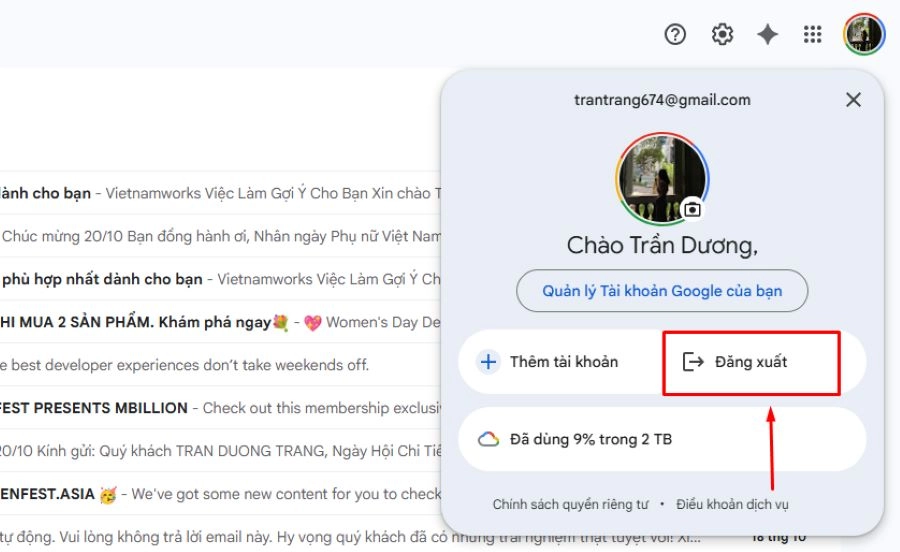Image resolution: width=900 pixels, height=552 pixels.
Task: Open Gmail settings gear icon
Action: [x=722, y=34]
